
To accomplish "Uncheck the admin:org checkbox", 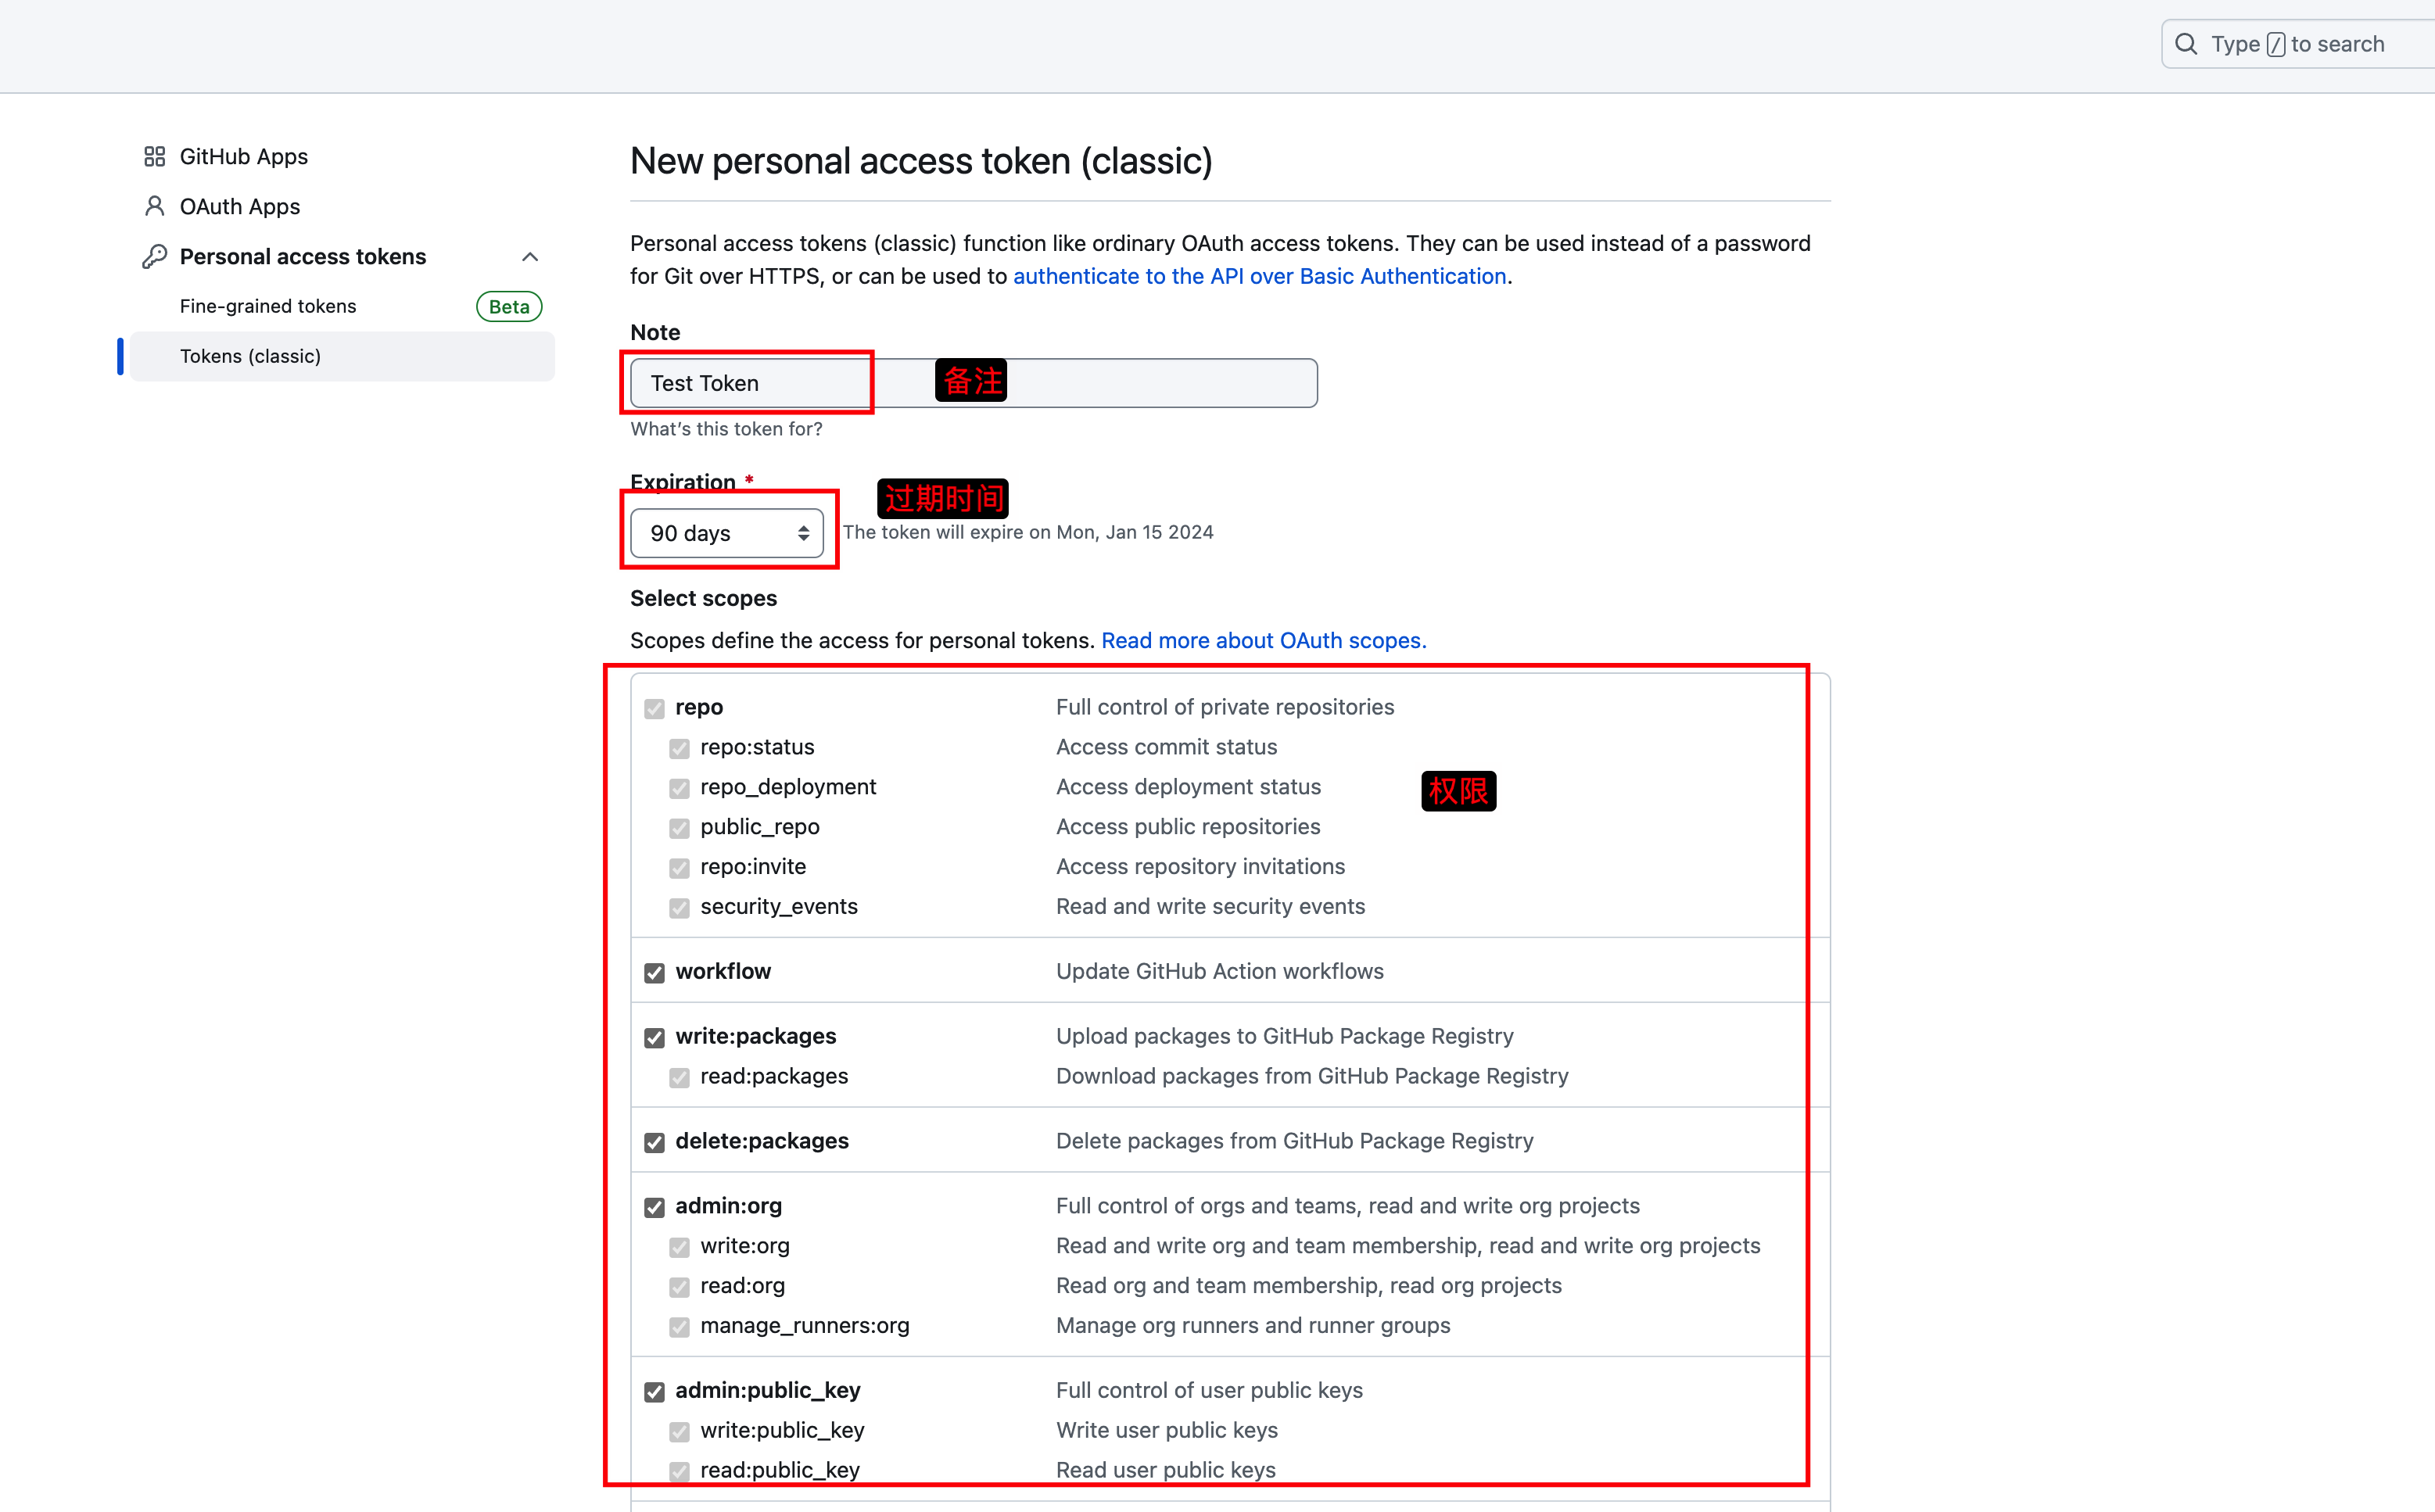I will click(654, 1207).
